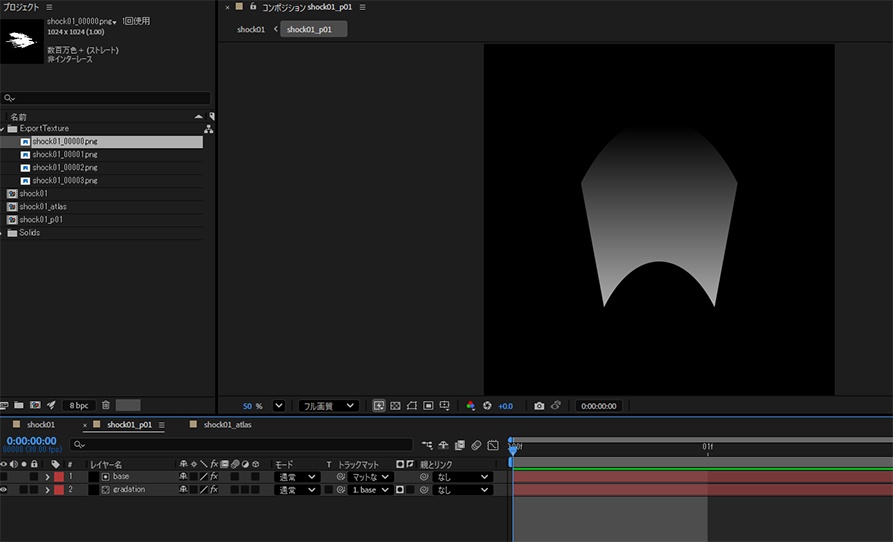Go to shock01 in composition breadcrumb
This screenshot has height=542, width=893.
[x=251, y=29]
